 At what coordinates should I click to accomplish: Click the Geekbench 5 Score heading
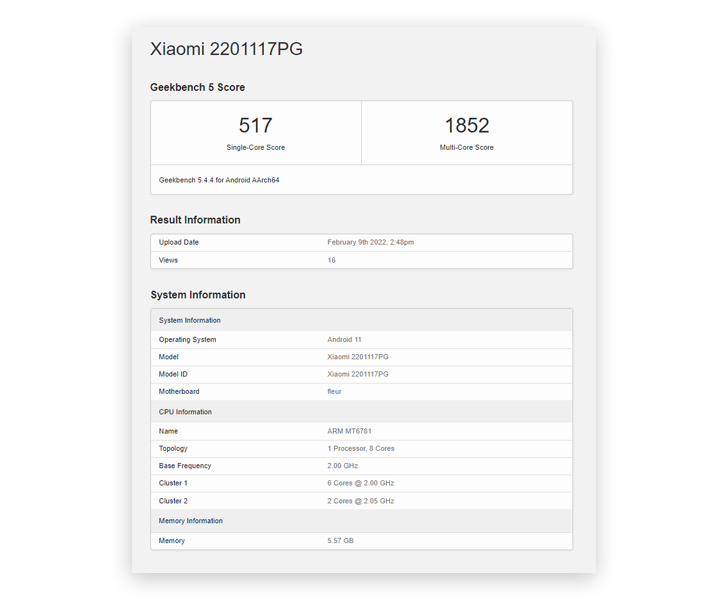[197, 87]
